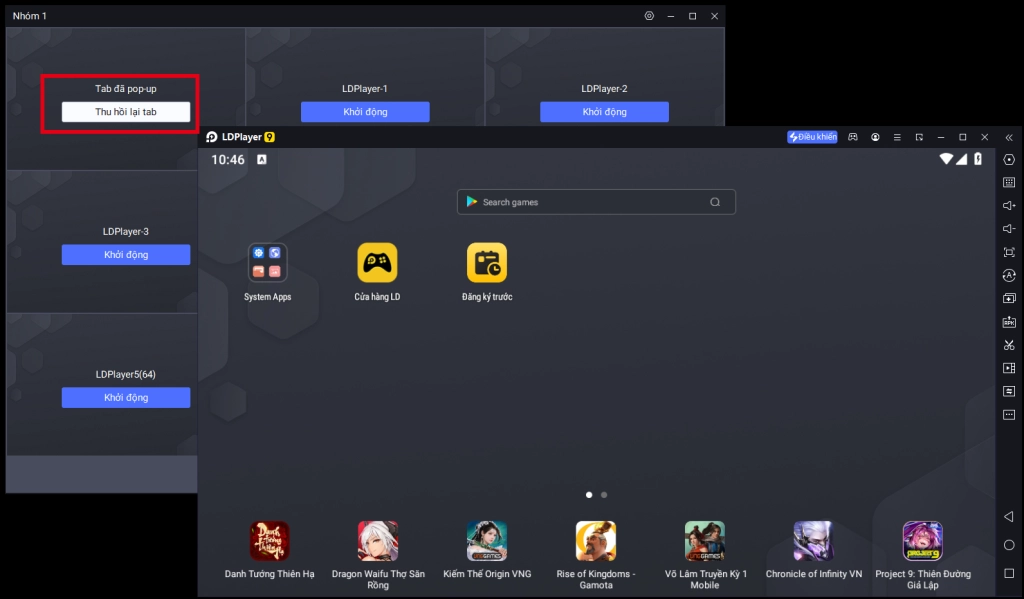Click the volume down icon
Viewport: 1024px width, 599px height.
coord(1009,229)
